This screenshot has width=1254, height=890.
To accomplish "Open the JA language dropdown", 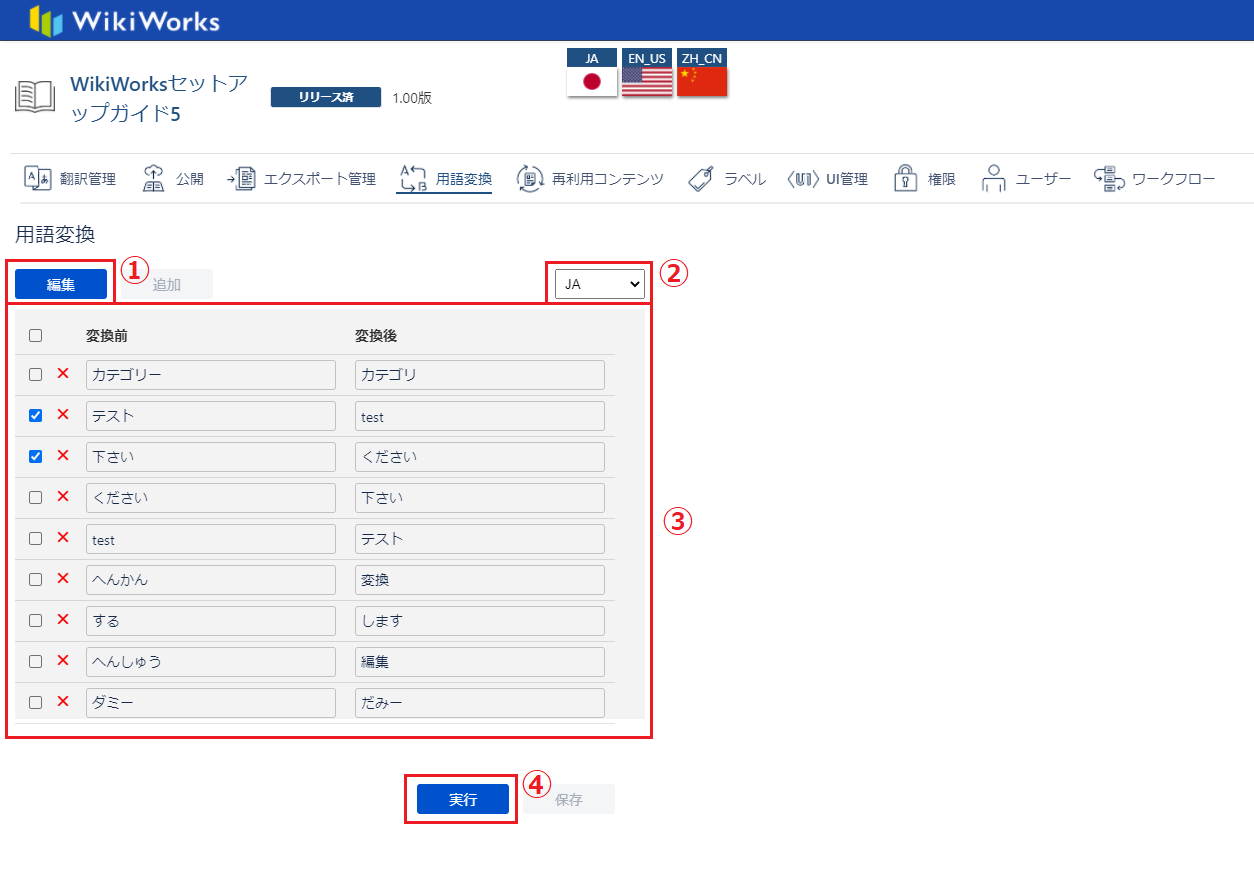I will (600, 284).
